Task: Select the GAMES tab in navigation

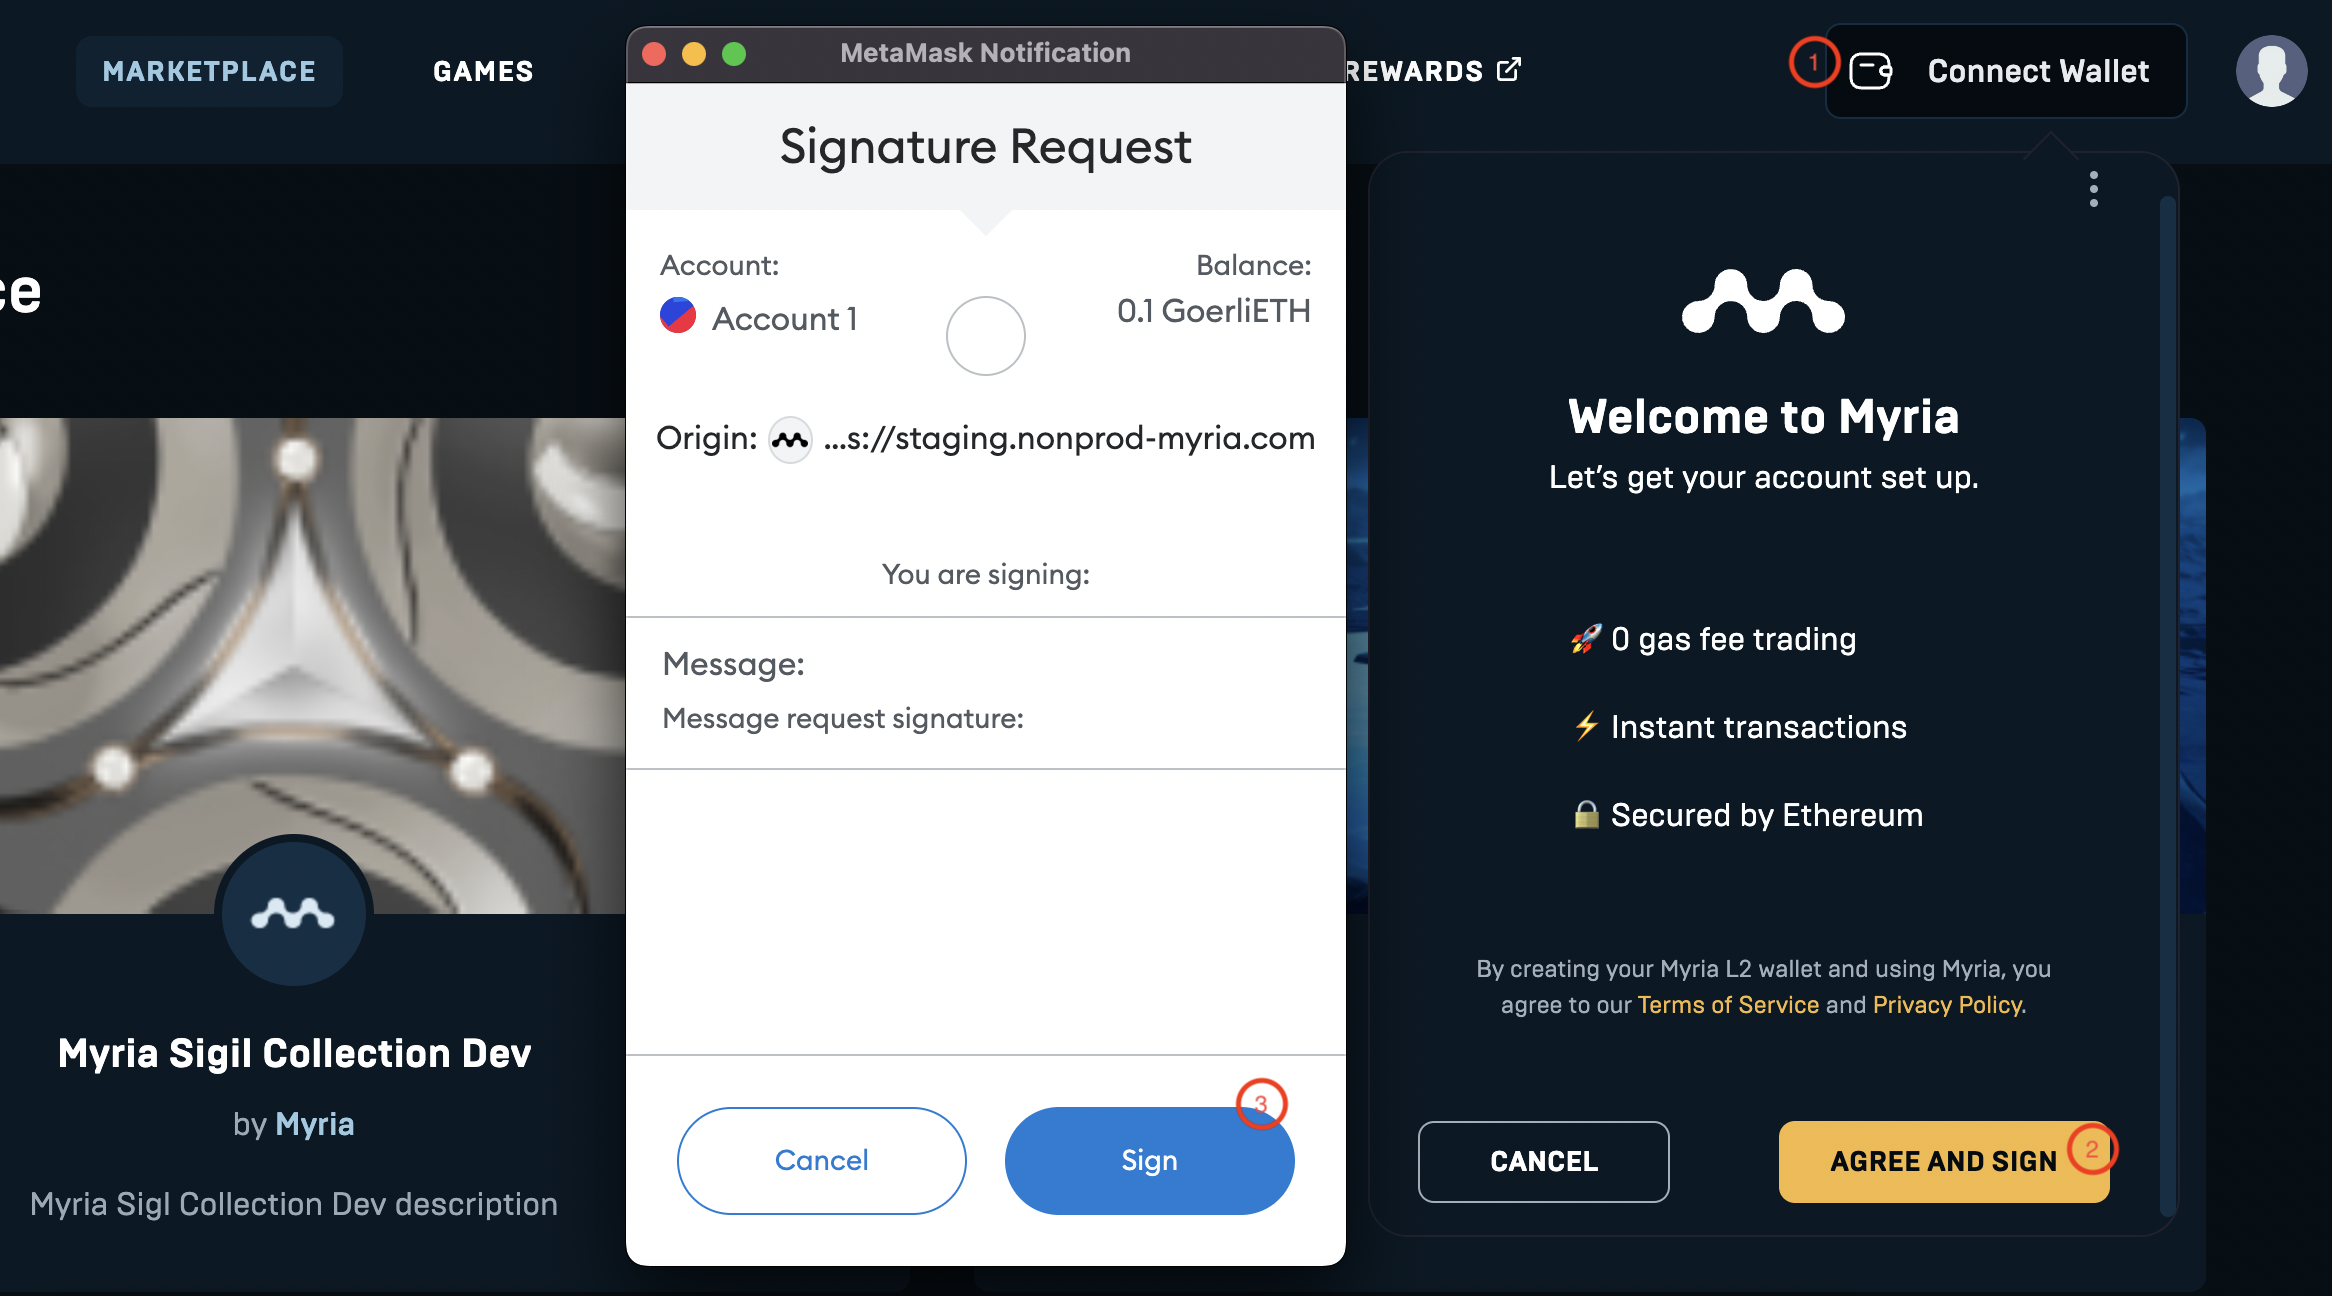Action: click(x=482, y=69)
